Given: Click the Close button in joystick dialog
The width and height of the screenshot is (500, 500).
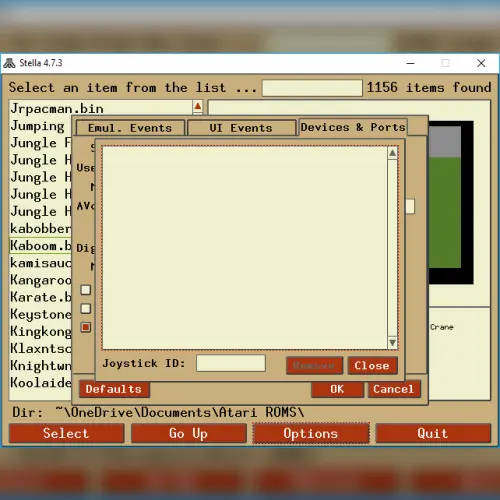Looking at the screenshot, I should point(372,366).
